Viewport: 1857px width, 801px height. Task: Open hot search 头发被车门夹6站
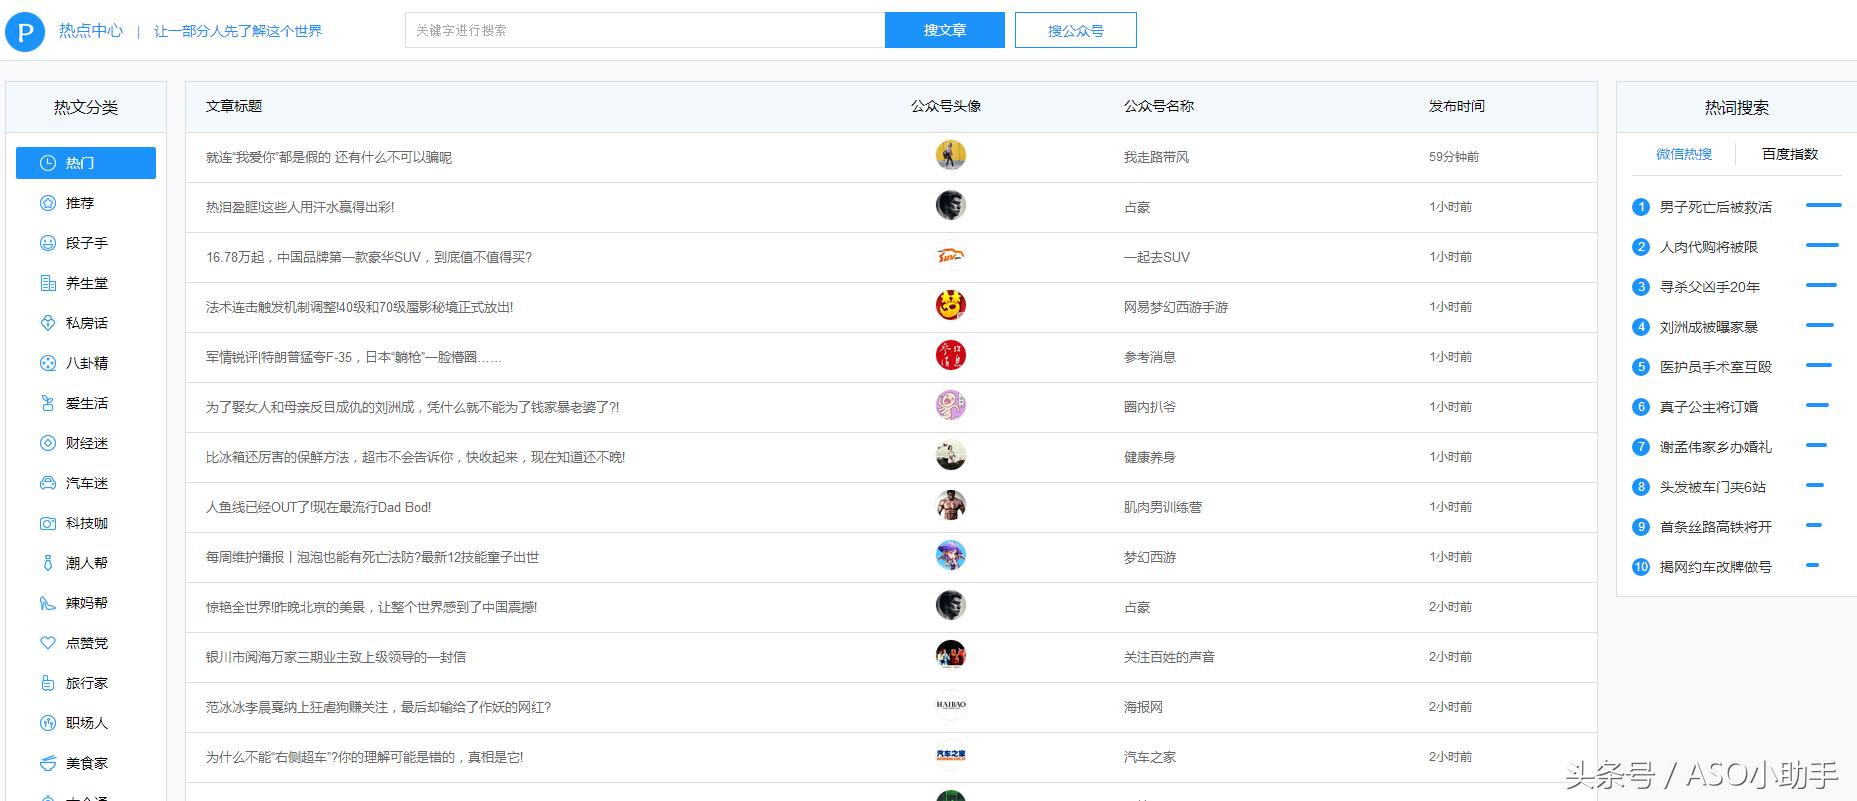[x=1713, y=487]
